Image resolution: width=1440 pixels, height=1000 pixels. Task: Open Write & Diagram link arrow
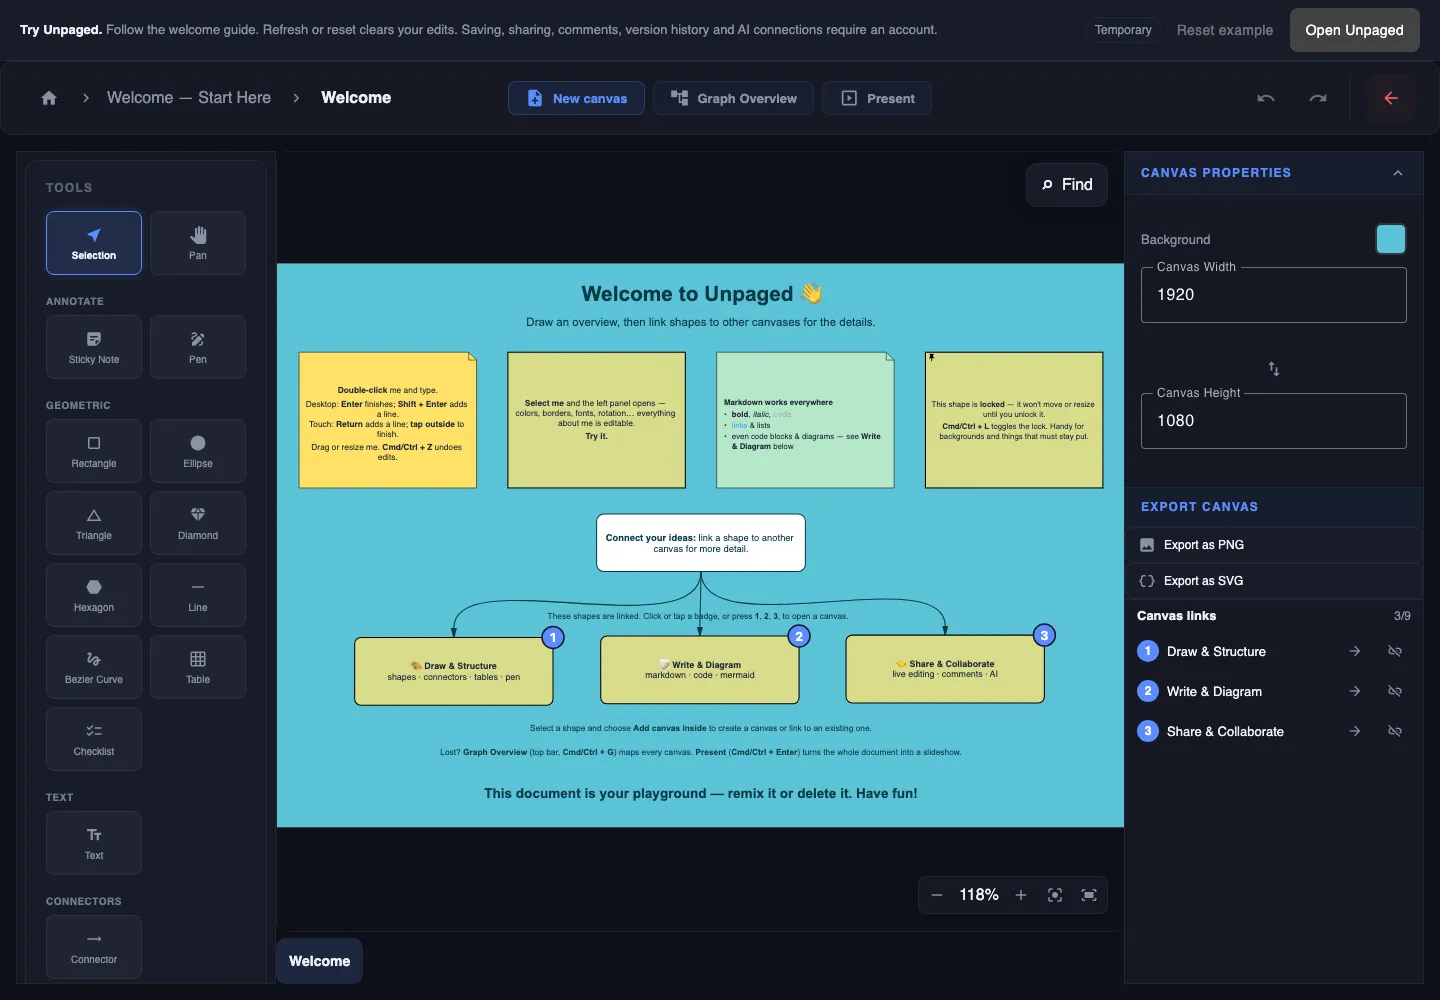pyautogui.click(x=1355, y=691)
